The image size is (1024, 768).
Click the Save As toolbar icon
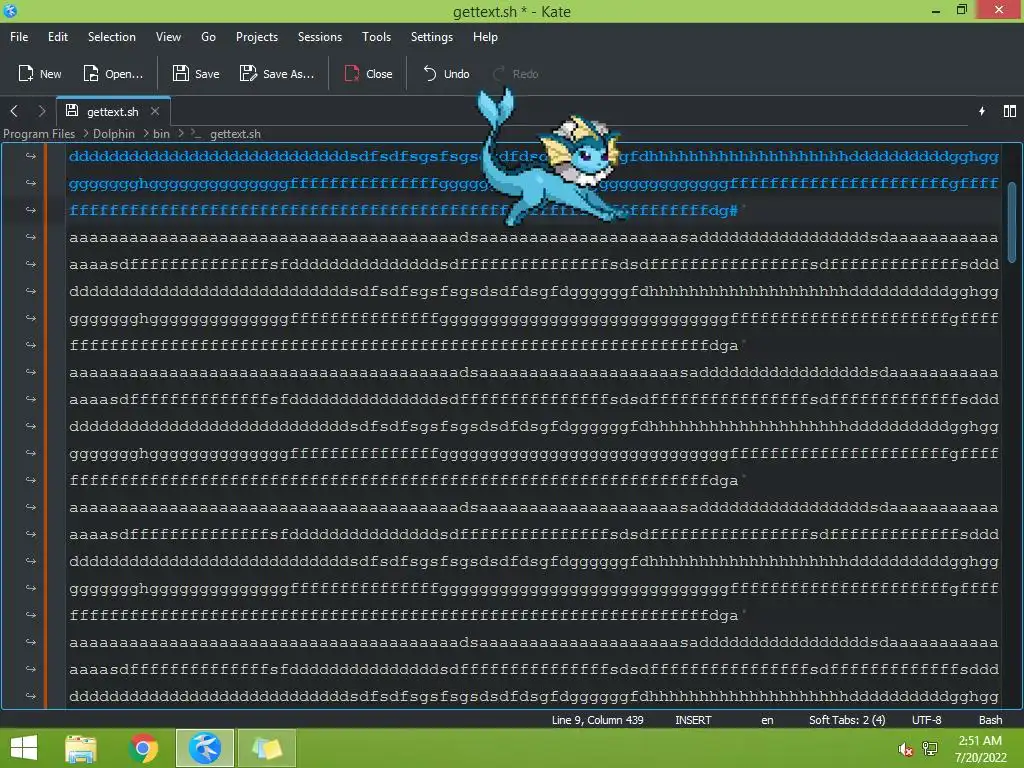248,73
